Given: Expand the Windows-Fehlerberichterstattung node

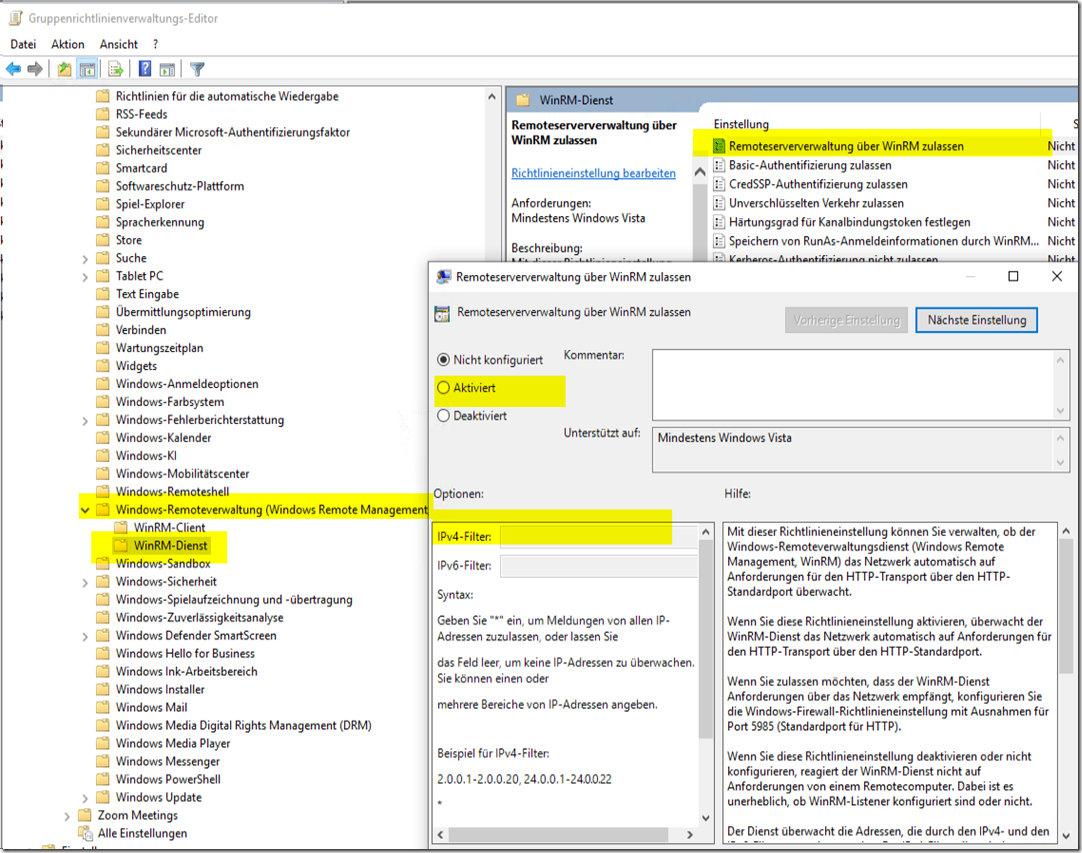Looking at the screenshot, I should [85, 420].
